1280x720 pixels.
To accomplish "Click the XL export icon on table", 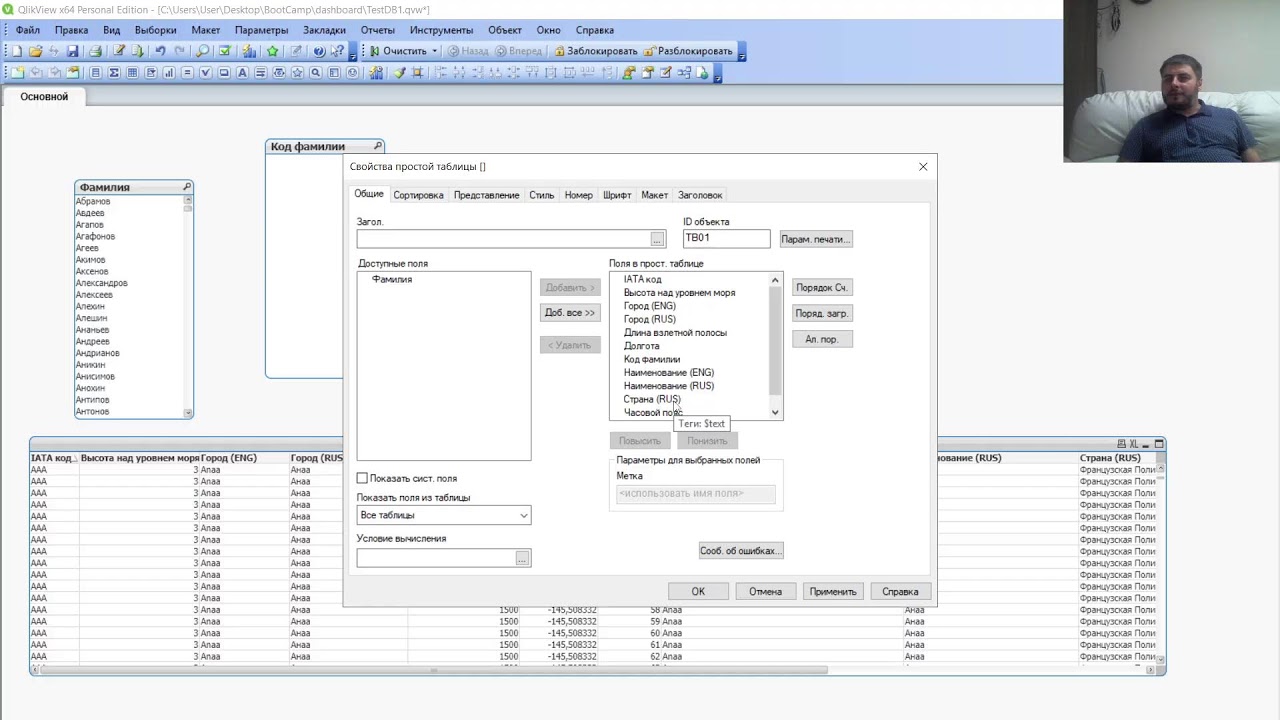I will tap(1134, 444).
